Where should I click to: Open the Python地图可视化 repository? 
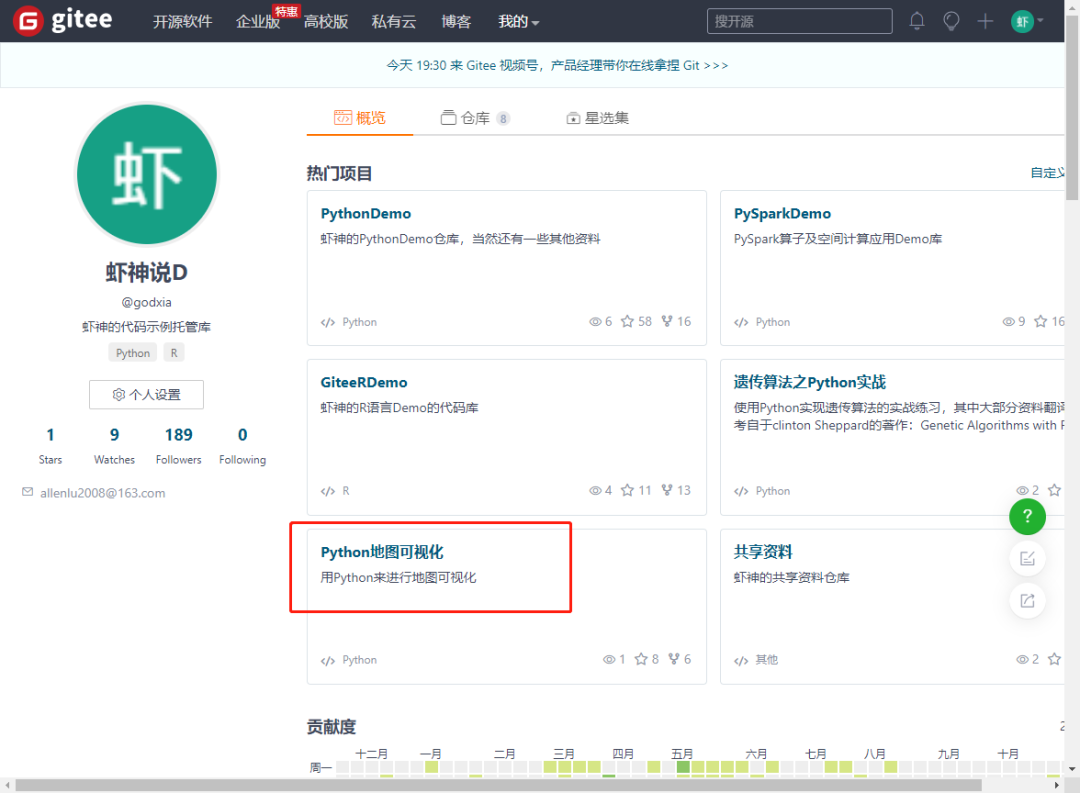pos(382,553)
